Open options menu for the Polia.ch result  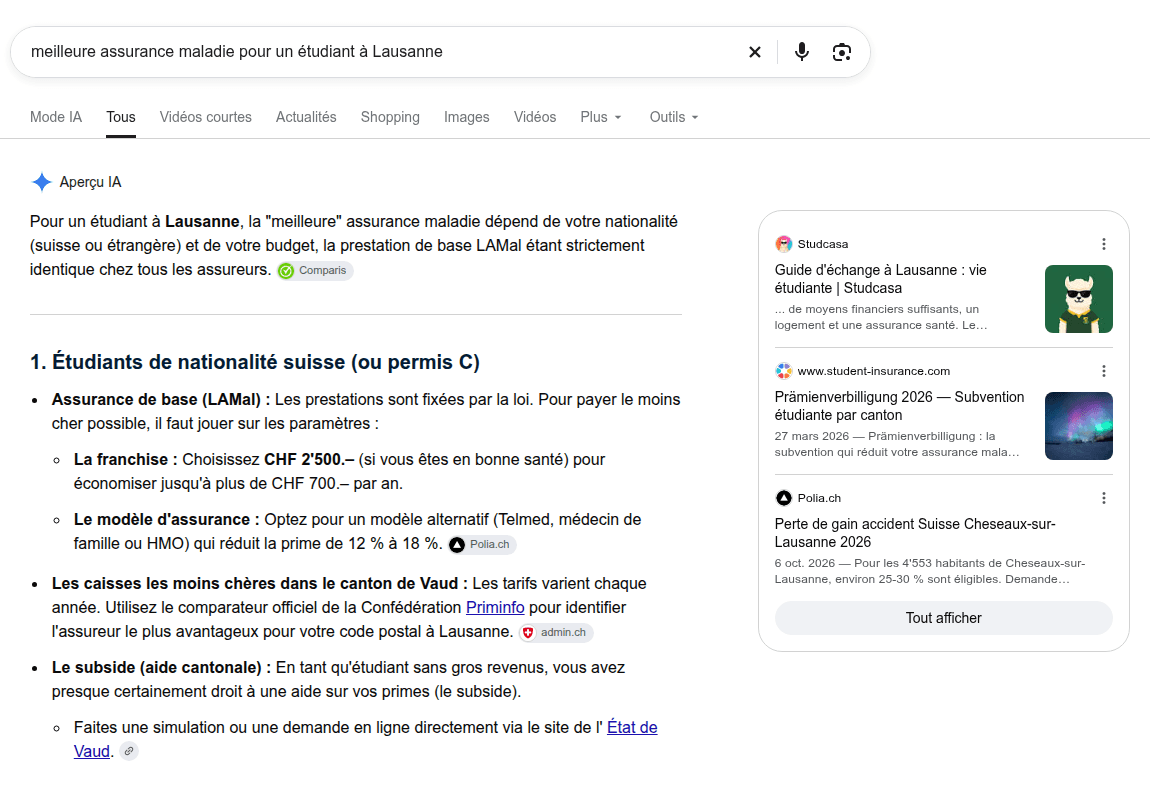point(1104,498)
